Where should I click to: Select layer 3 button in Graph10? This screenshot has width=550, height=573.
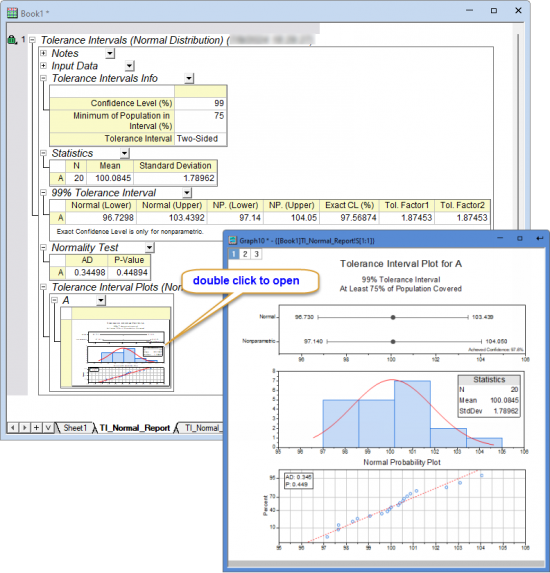pos(257,254)
